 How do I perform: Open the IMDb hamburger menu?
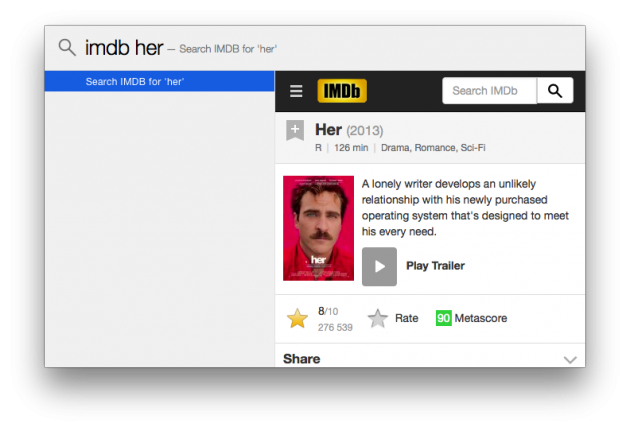pyautogui.click(x=296, y=91)
